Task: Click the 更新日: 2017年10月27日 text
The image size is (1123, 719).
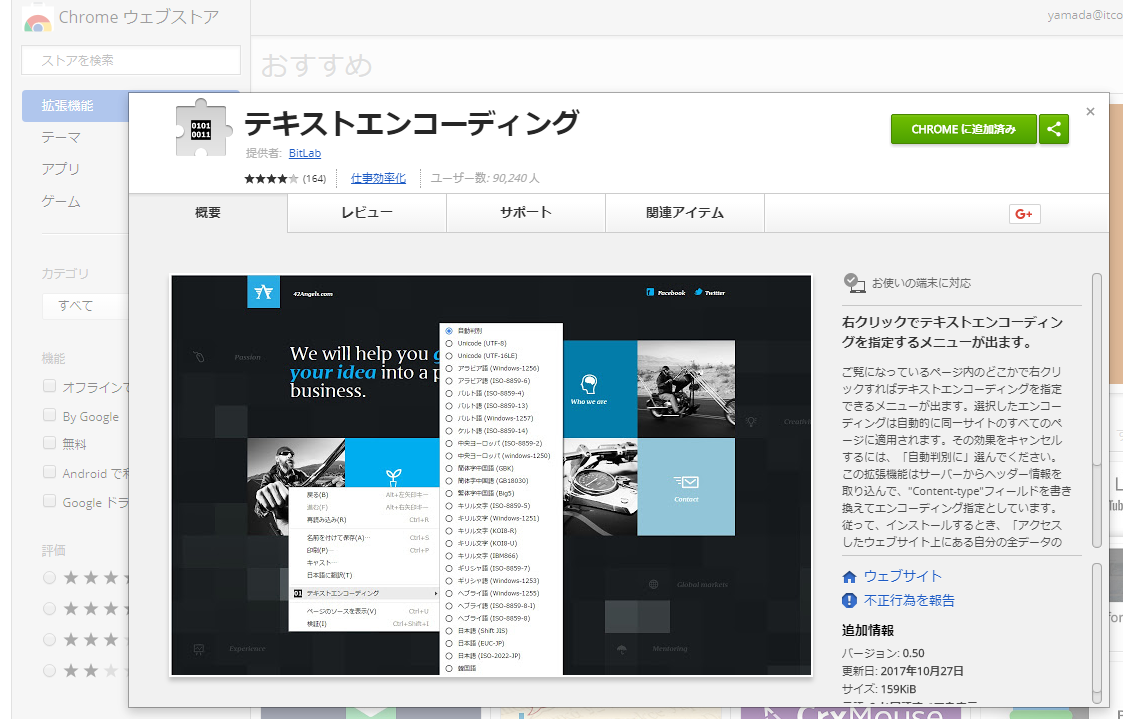Action: coord(902,671)
